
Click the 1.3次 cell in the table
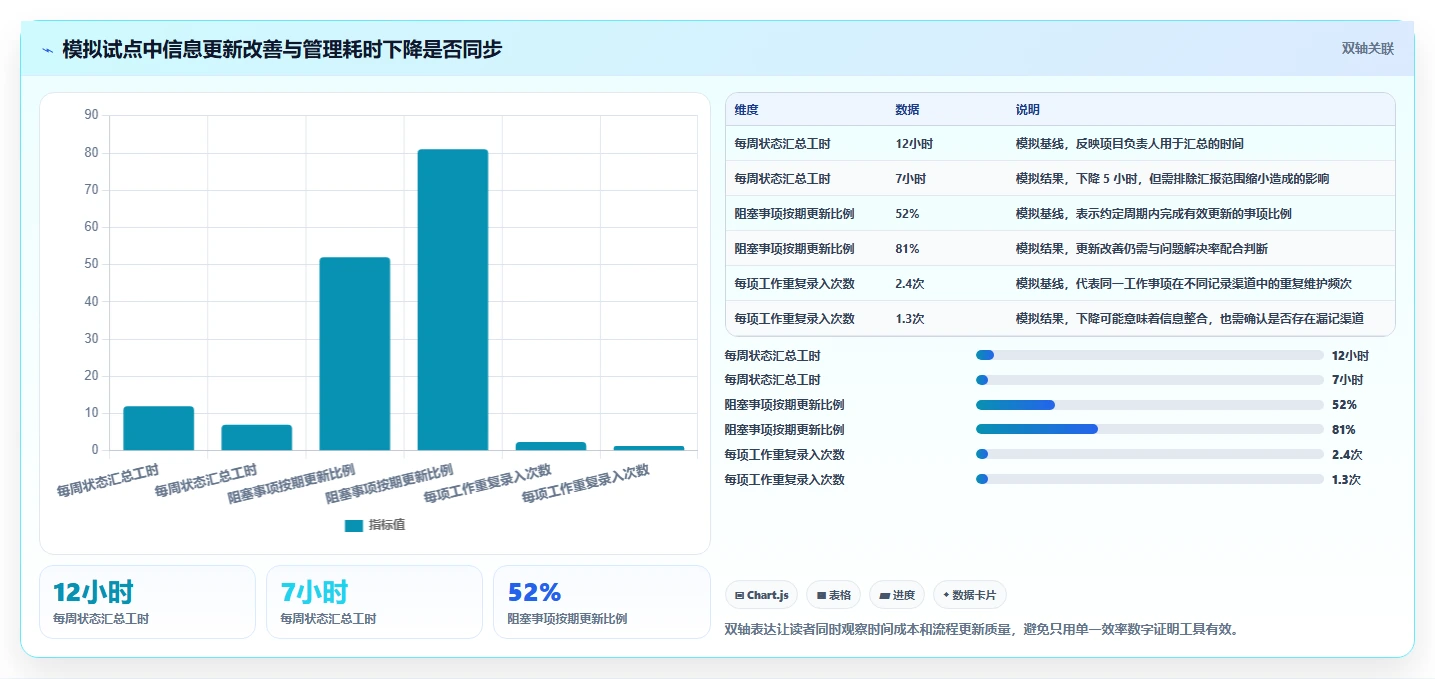coord(910,319)
